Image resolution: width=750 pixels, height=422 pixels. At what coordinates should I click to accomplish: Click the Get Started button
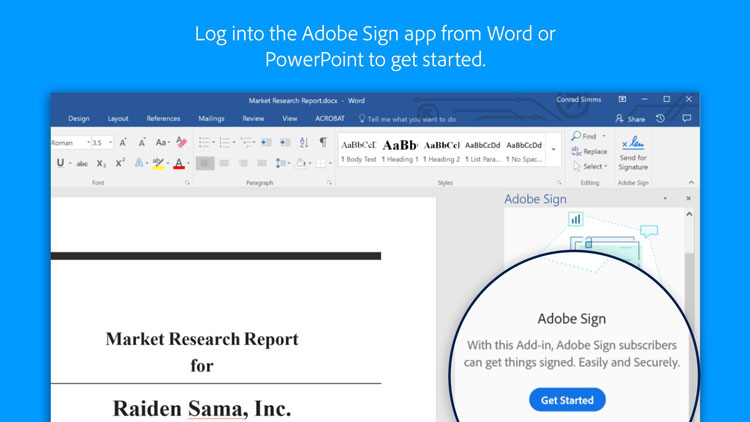tap(567, 400)
